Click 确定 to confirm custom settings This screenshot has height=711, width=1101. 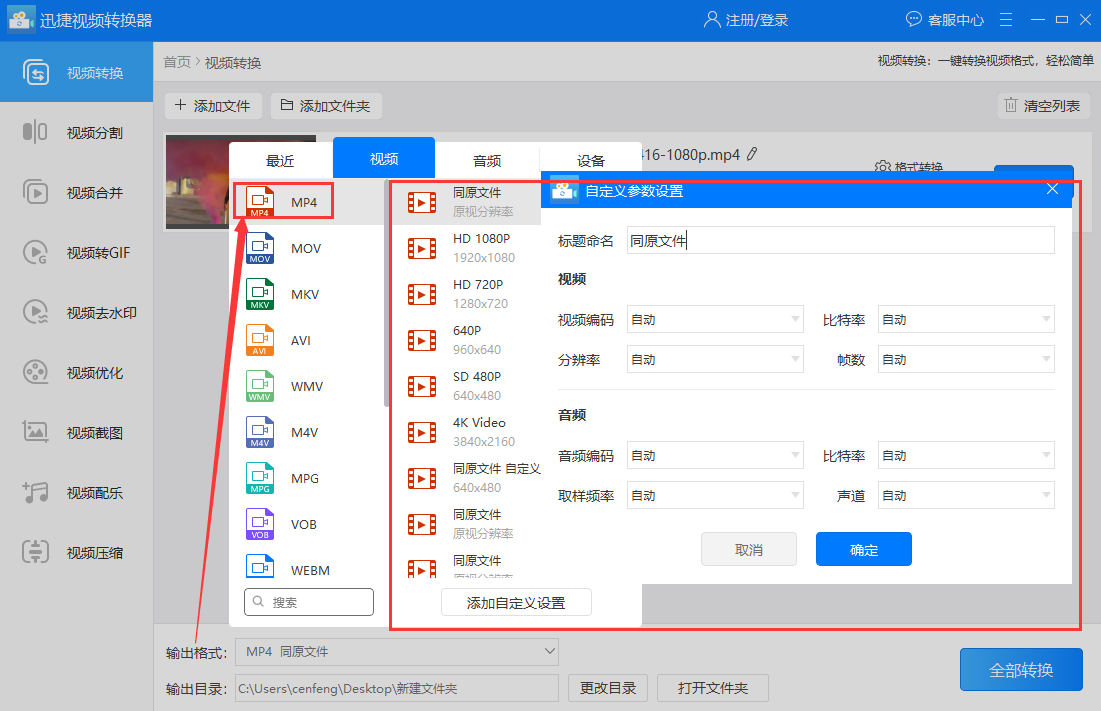pos(864,550)
